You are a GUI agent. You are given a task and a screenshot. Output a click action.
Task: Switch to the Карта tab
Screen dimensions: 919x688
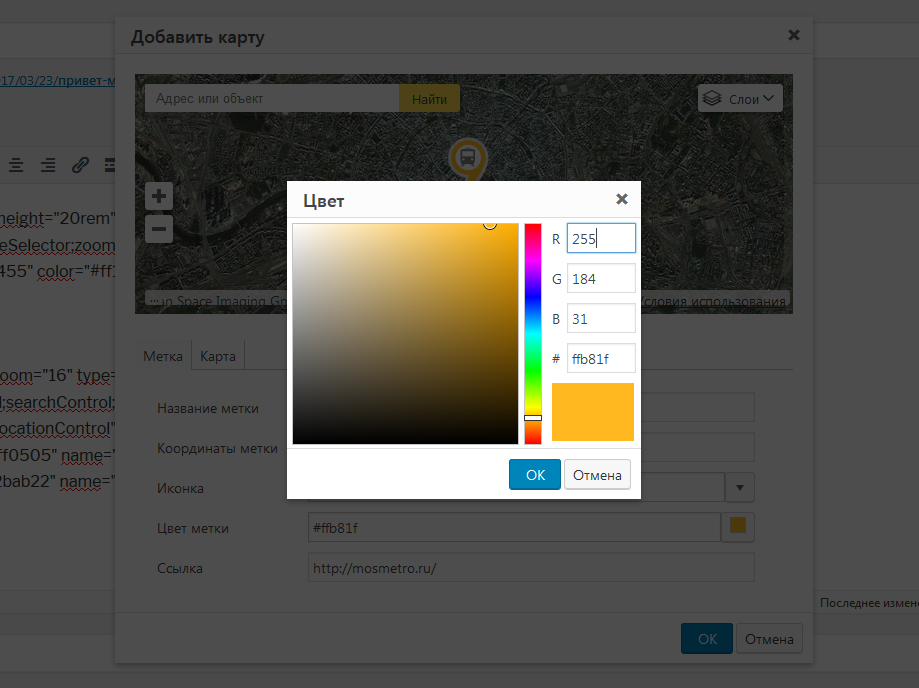coord(218,356)
